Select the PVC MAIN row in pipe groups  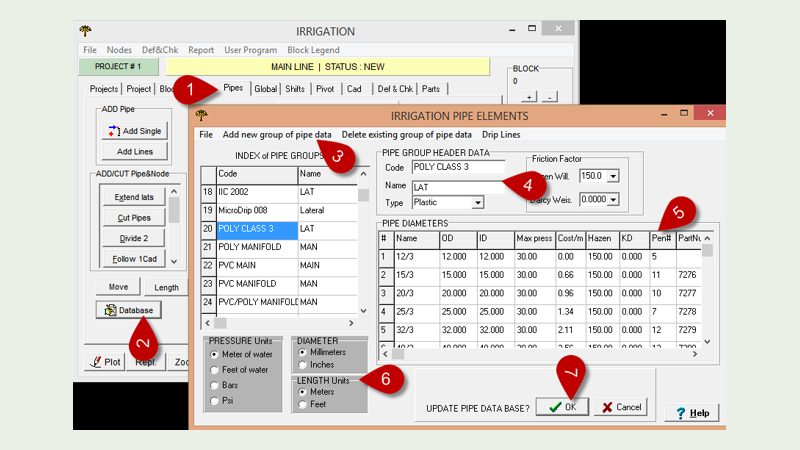click(279, 265)
